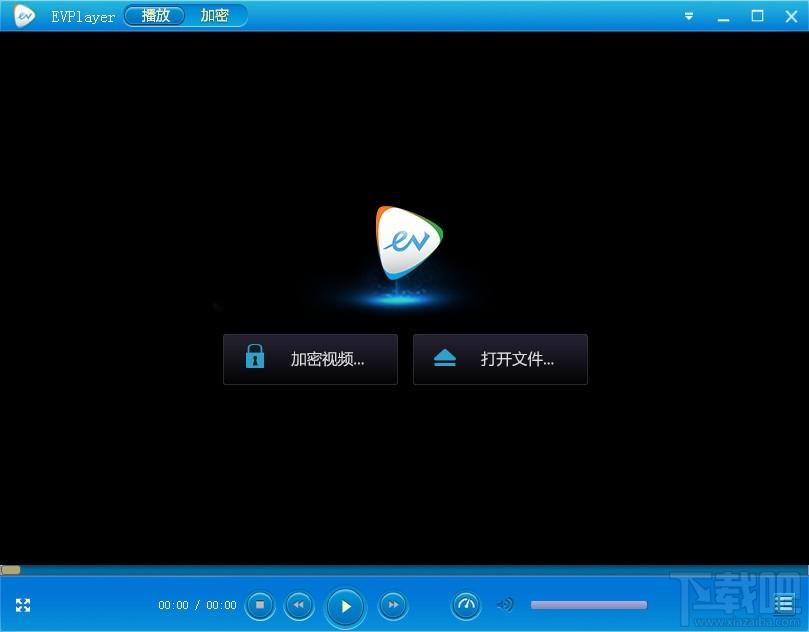Maximize the EVPlayer window
Screen dimensions: 809x632
tap(757, 16)
